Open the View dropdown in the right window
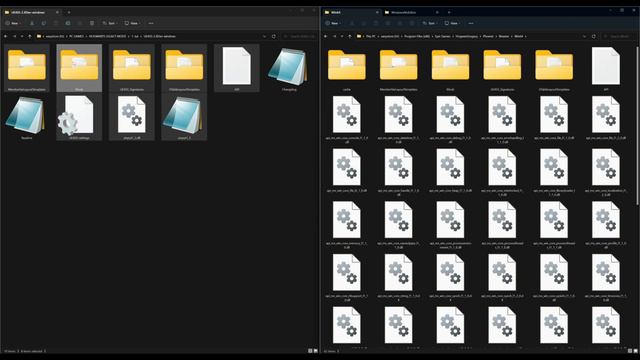 453,23
